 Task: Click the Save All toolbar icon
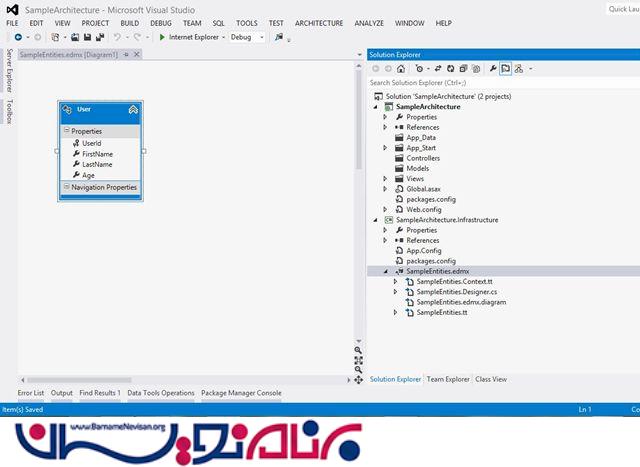click(100, 37)
